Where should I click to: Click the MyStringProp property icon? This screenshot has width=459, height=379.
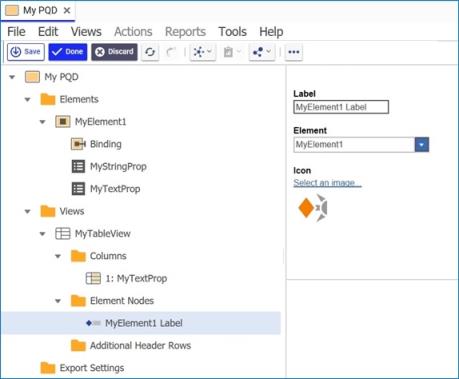[x=78, y=166]
